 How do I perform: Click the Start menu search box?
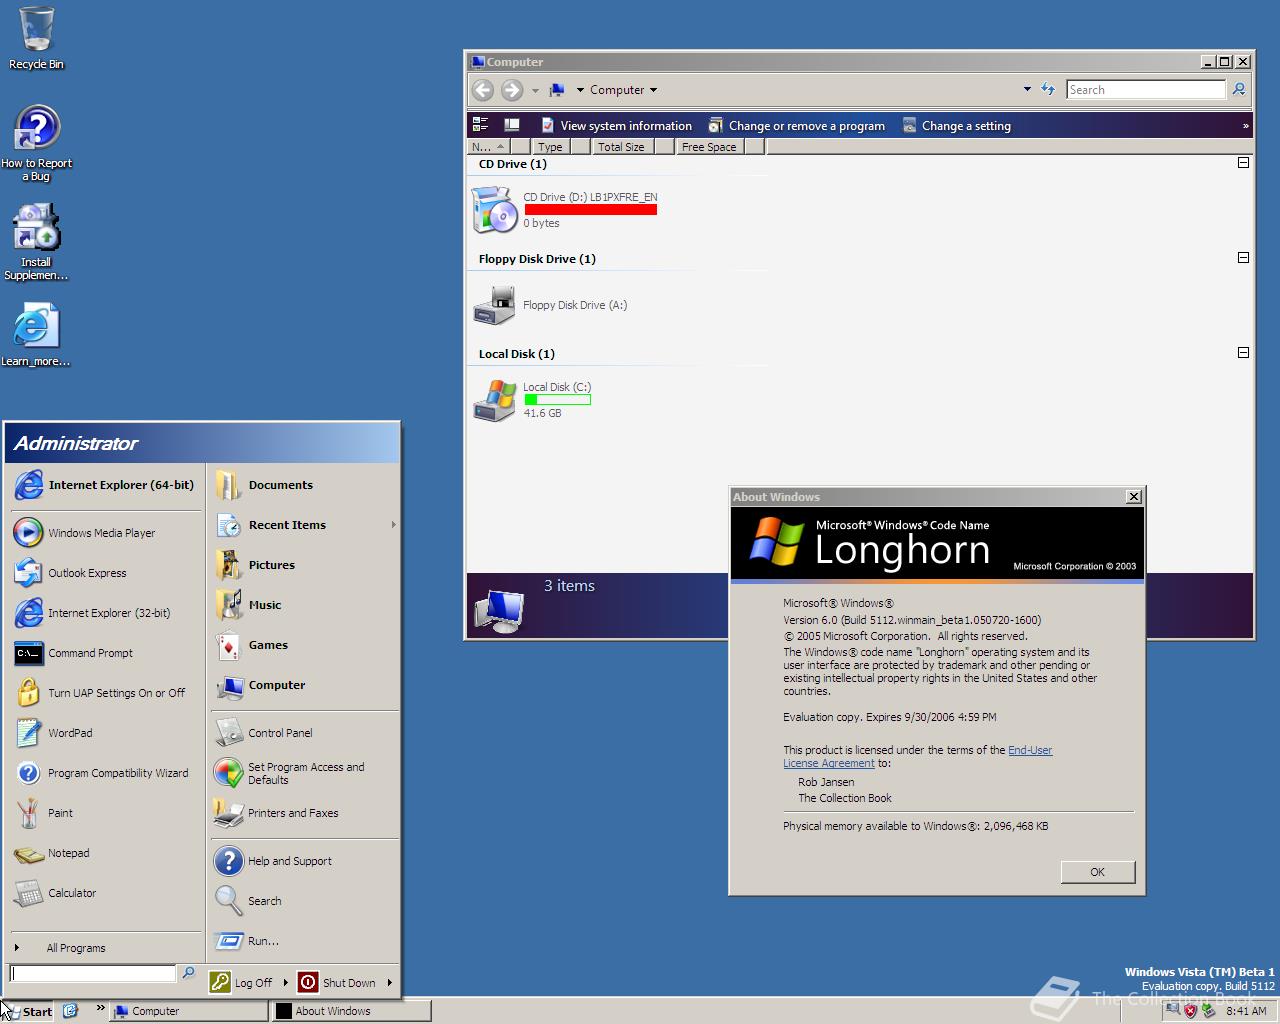click(x=93, y=973)
